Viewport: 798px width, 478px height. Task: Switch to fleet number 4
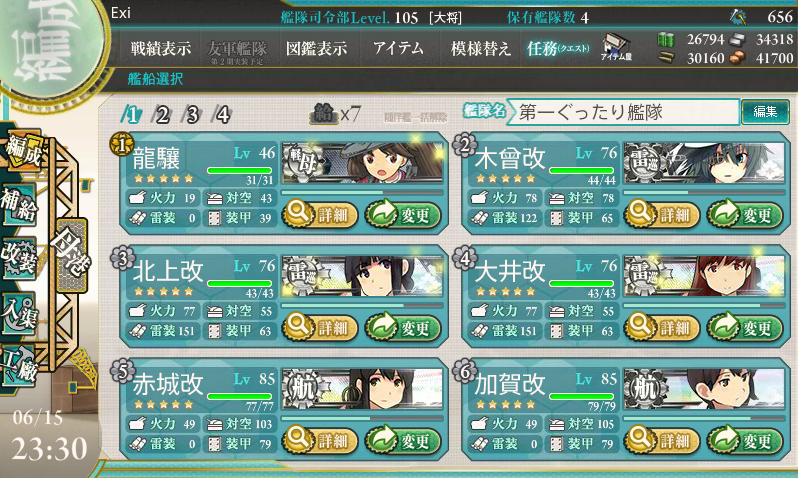222,115
